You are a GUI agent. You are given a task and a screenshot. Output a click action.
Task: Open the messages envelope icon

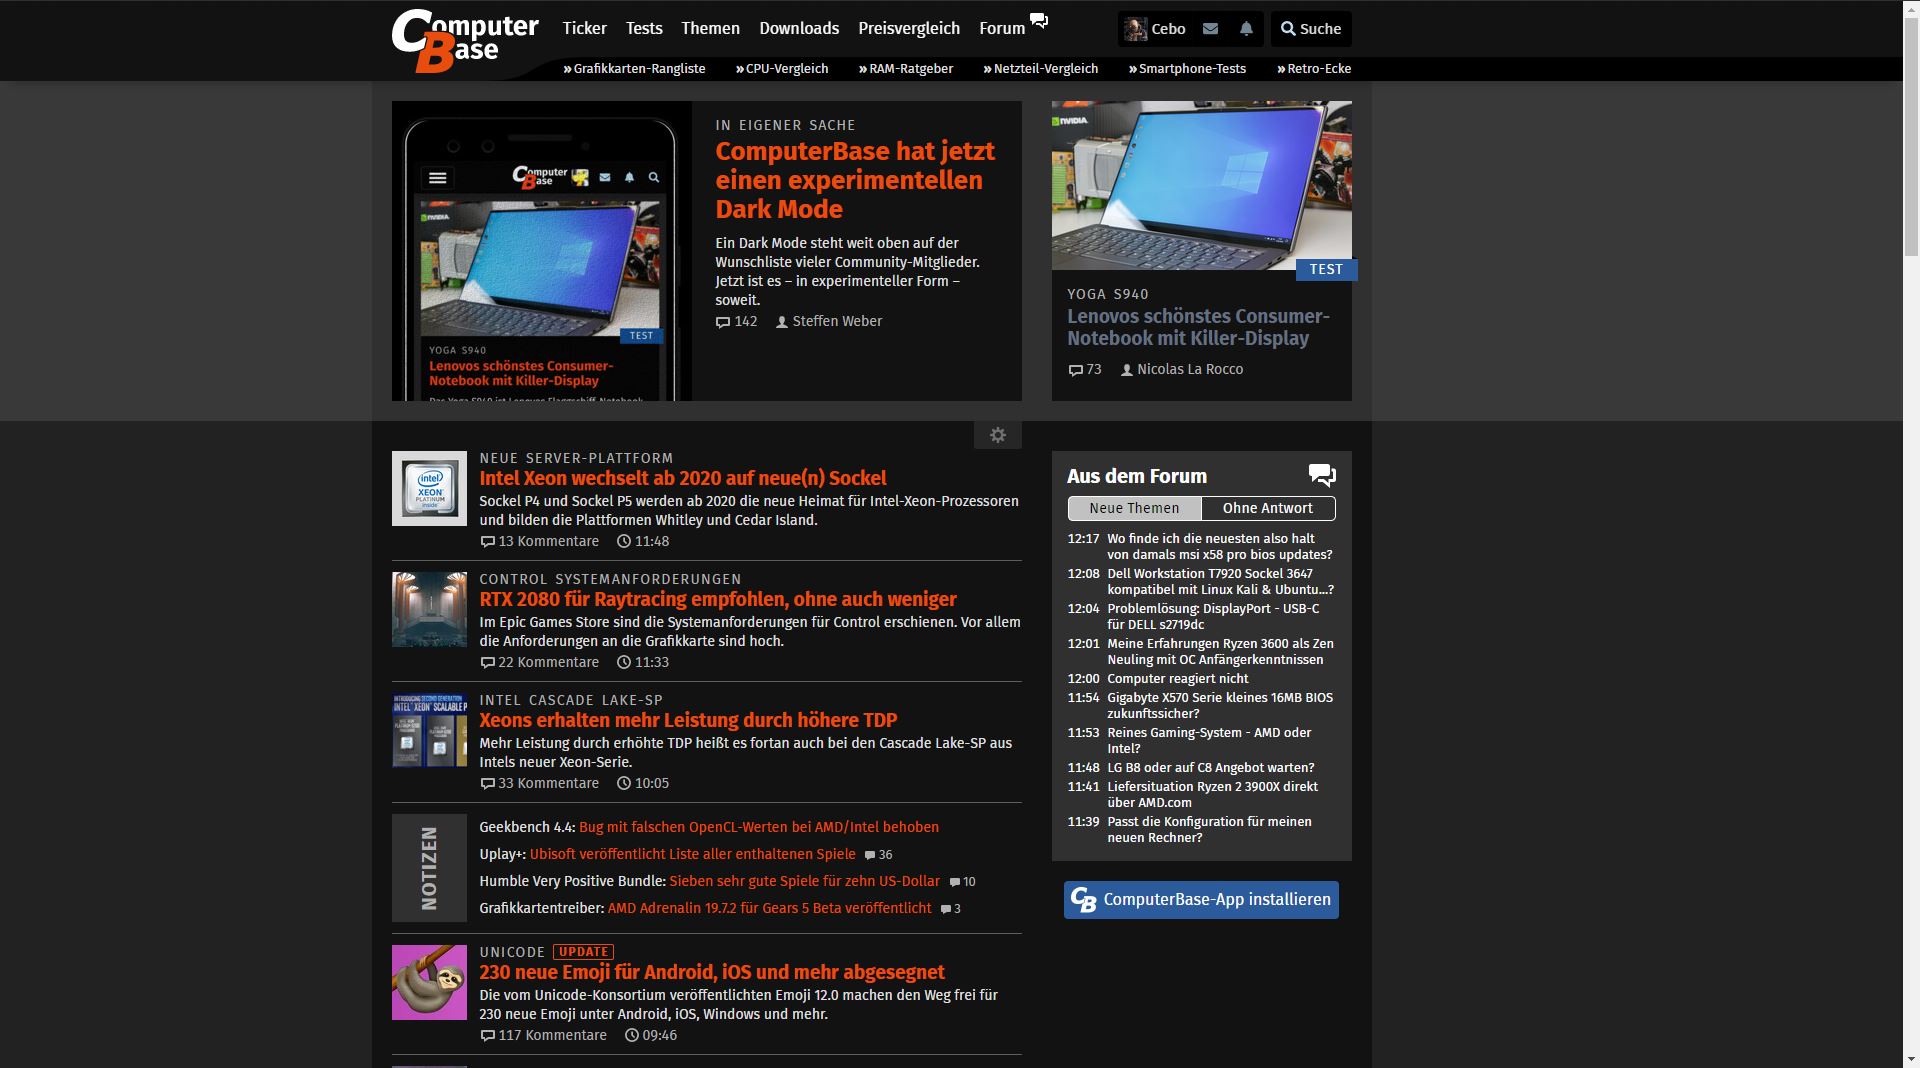point(1210,29)
